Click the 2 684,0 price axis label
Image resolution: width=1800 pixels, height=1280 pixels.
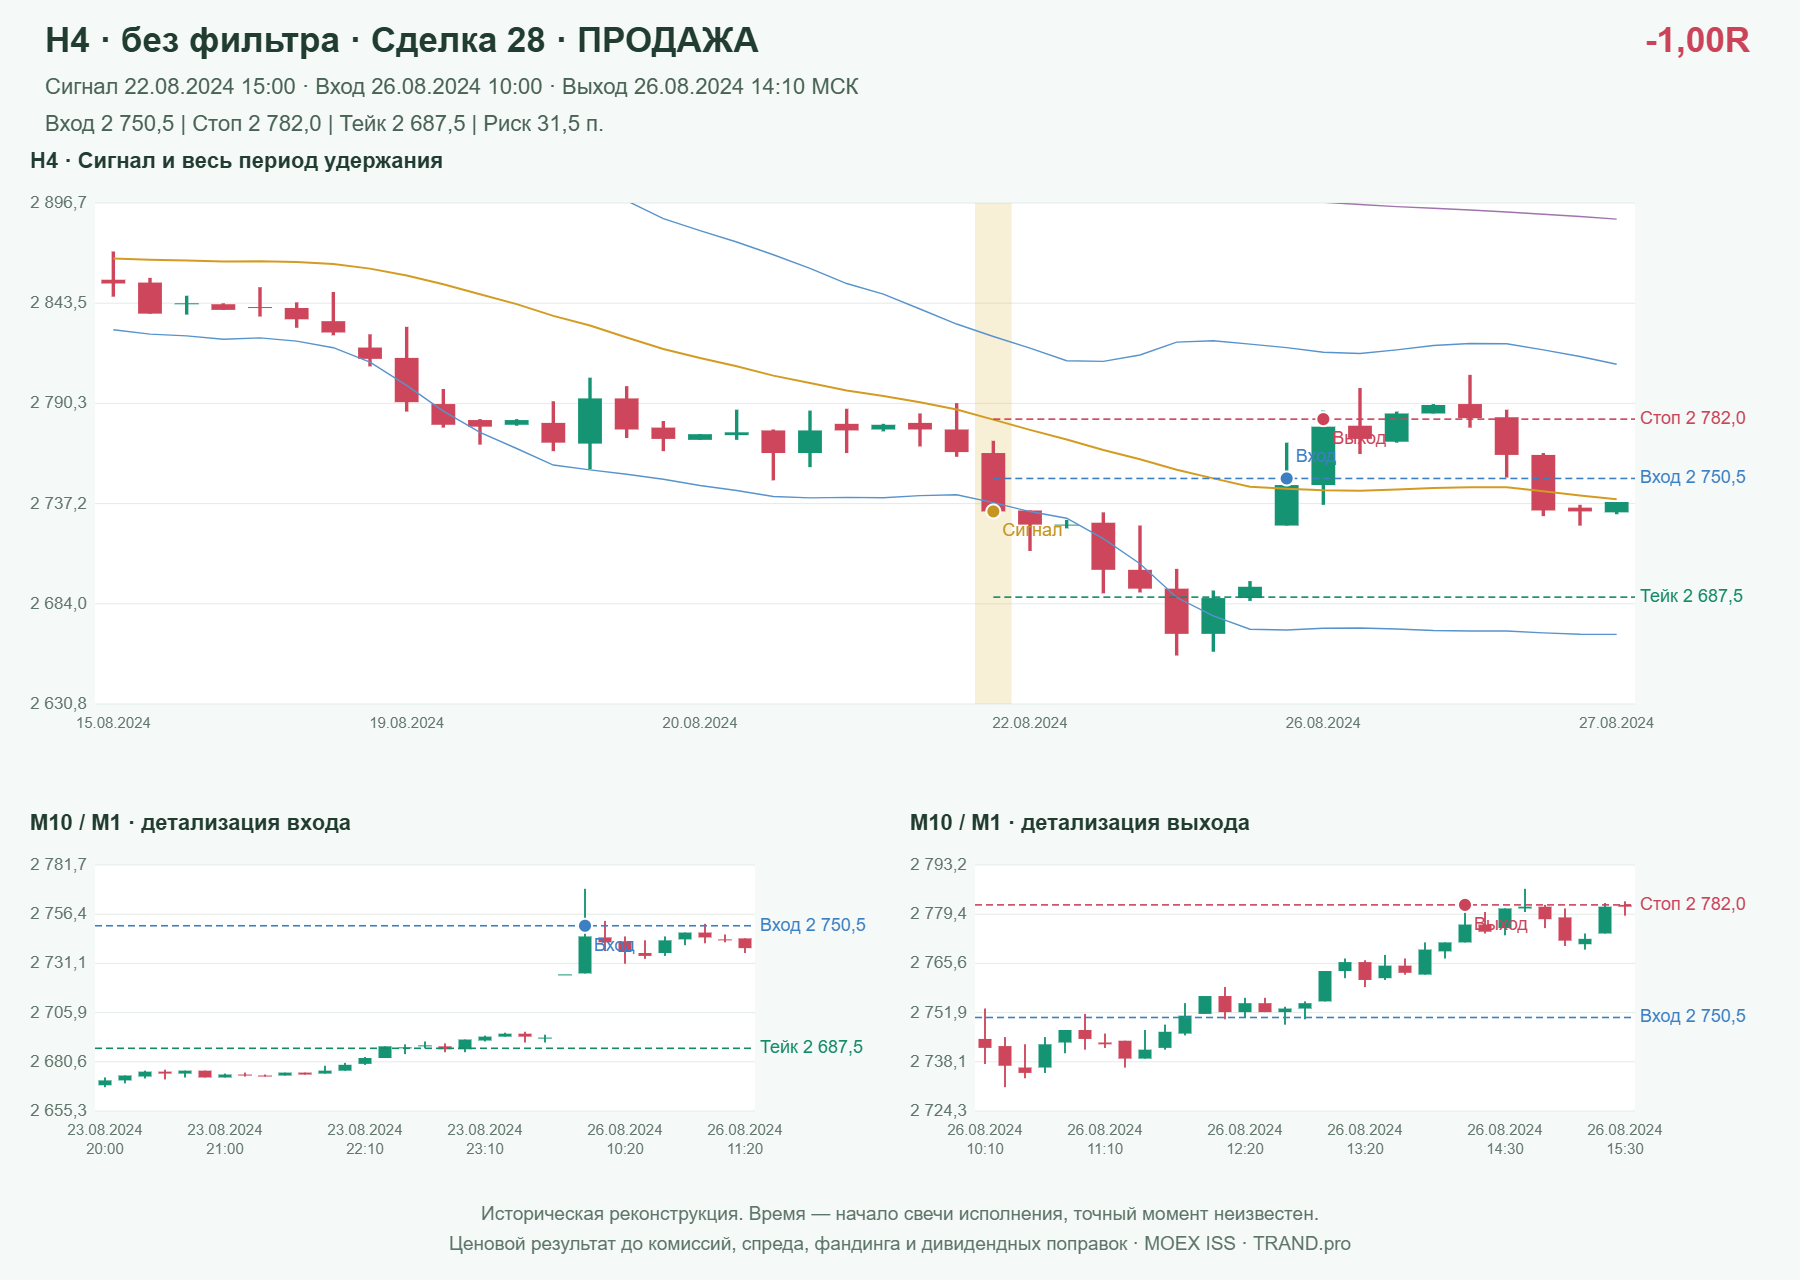[x=58, y=604]
